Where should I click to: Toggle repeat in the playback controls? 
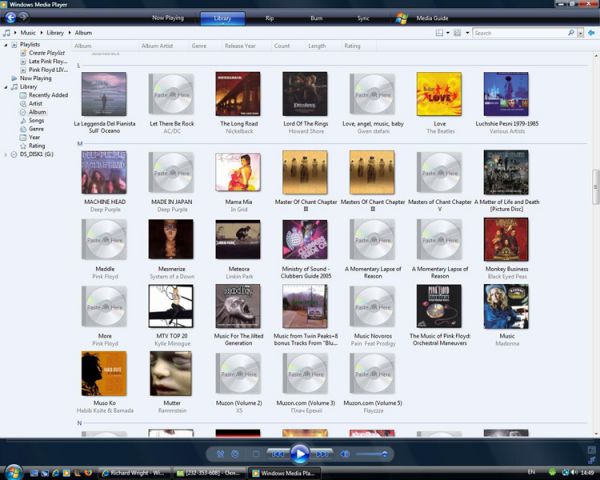coord(235,454)
